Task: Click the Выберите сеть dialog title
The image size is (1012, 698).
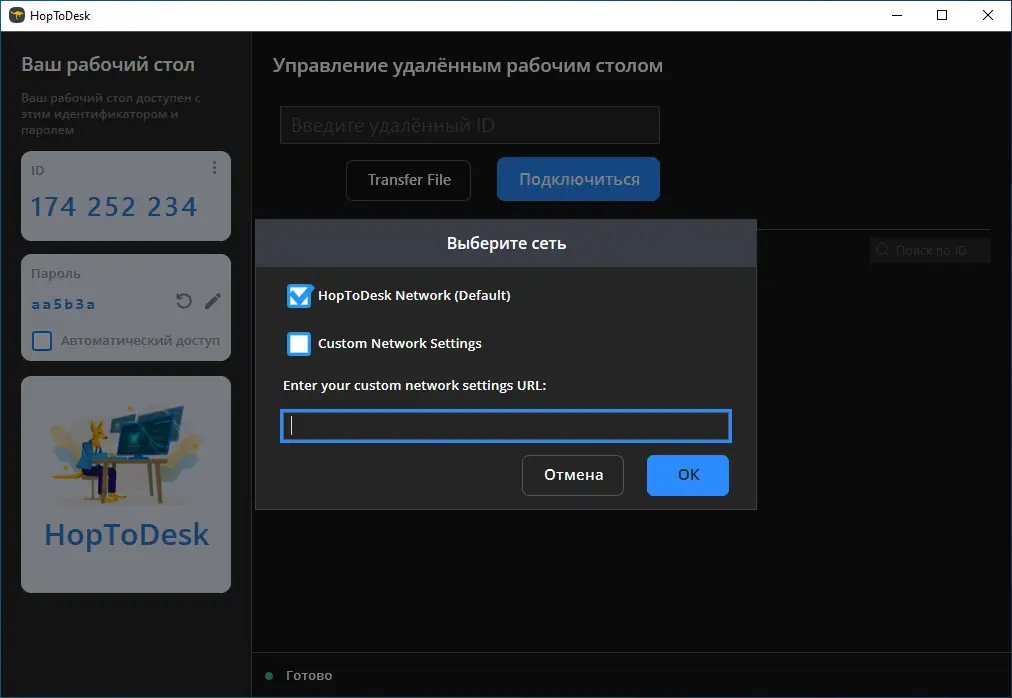Action: pyautogui.click(x=506, y=243)
